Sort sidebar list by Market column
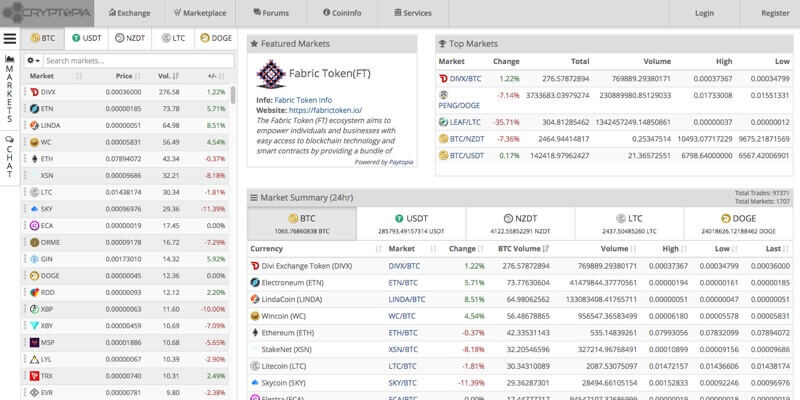 [56, 76]
